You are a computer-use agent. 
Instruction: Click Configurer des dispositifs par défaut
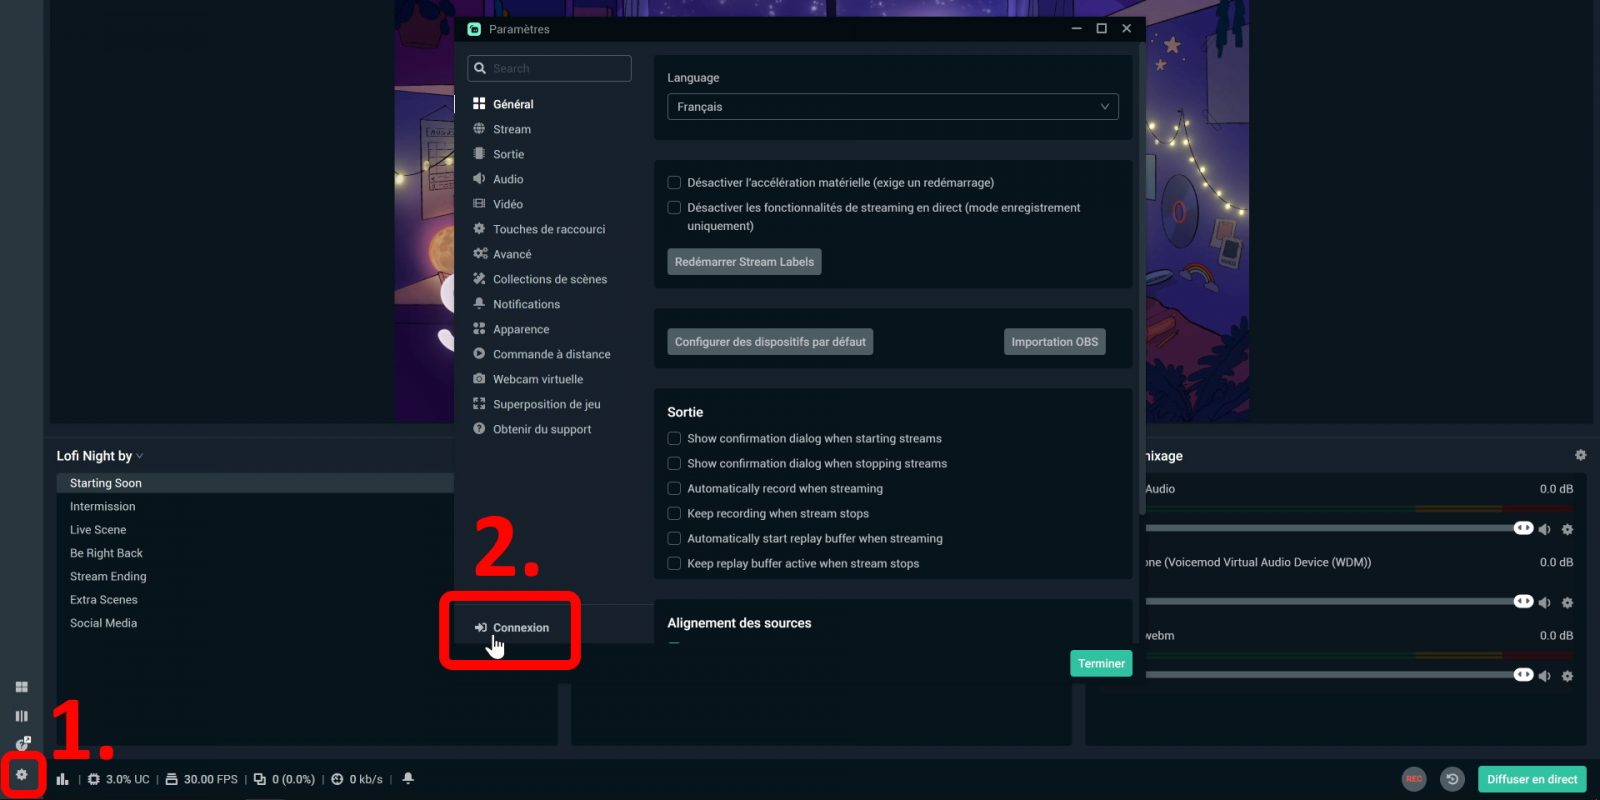click(x=770, y=342)
